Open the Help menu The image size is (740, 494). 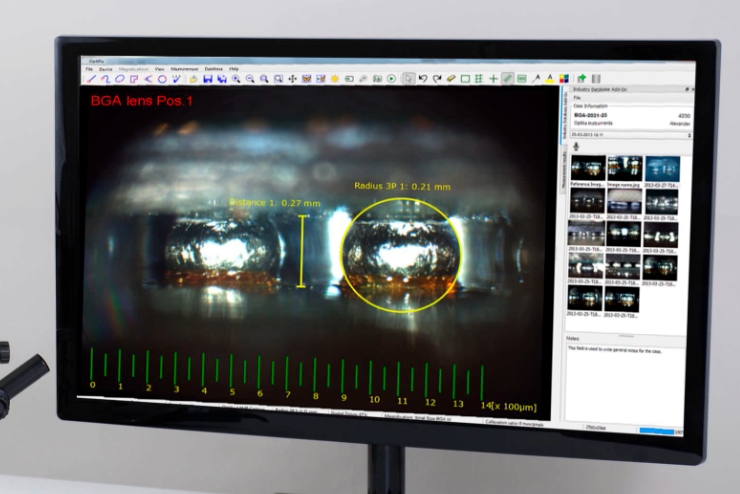coord(234,69)
